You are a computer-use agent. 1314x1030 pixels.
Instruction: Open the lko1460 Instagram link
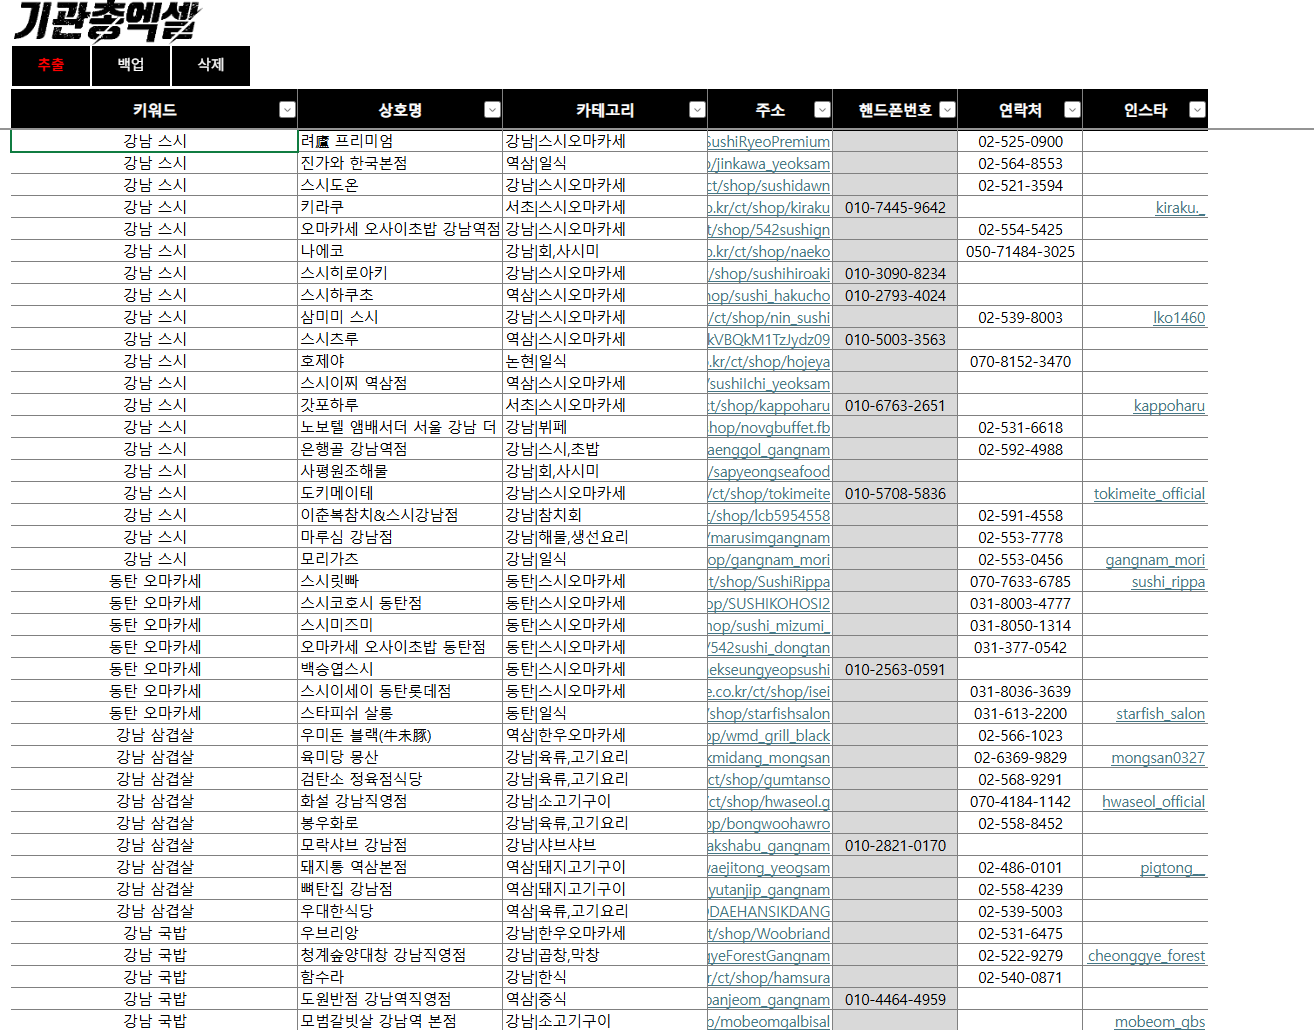coord(1179,318)
